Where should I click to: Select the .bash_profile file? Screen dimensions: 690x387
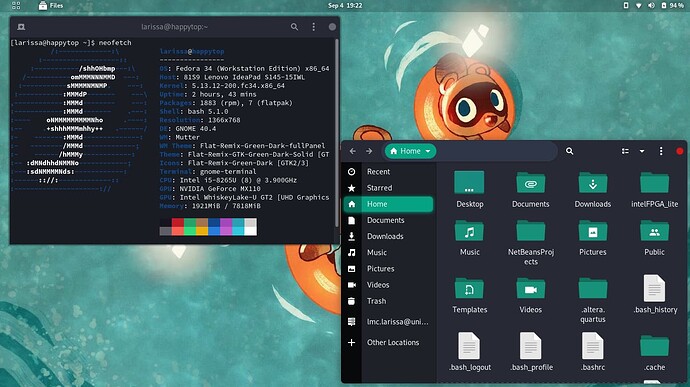point(531,346)
